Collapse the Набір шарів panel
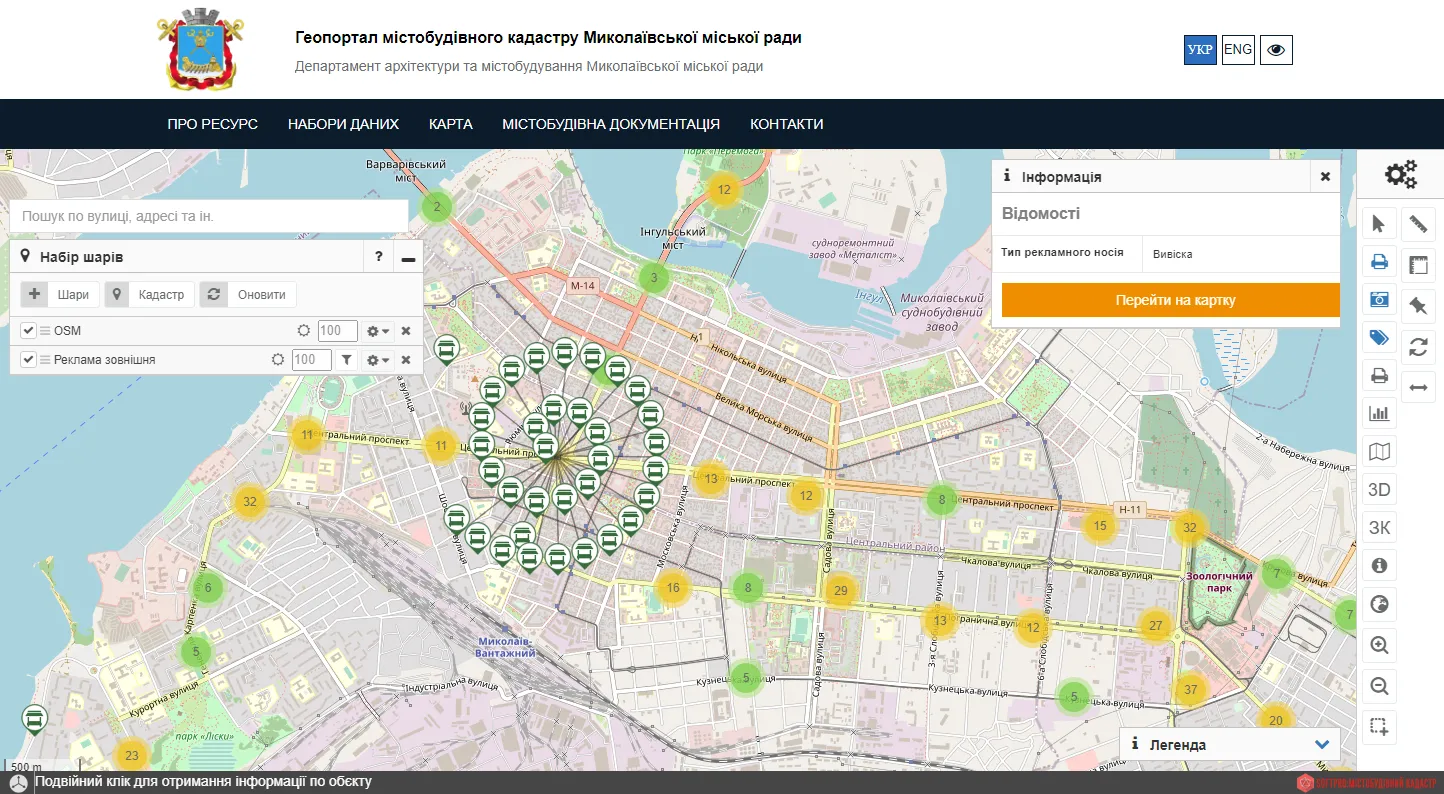The width and height of the screenshot is (1444, 794). pos(408,257)
